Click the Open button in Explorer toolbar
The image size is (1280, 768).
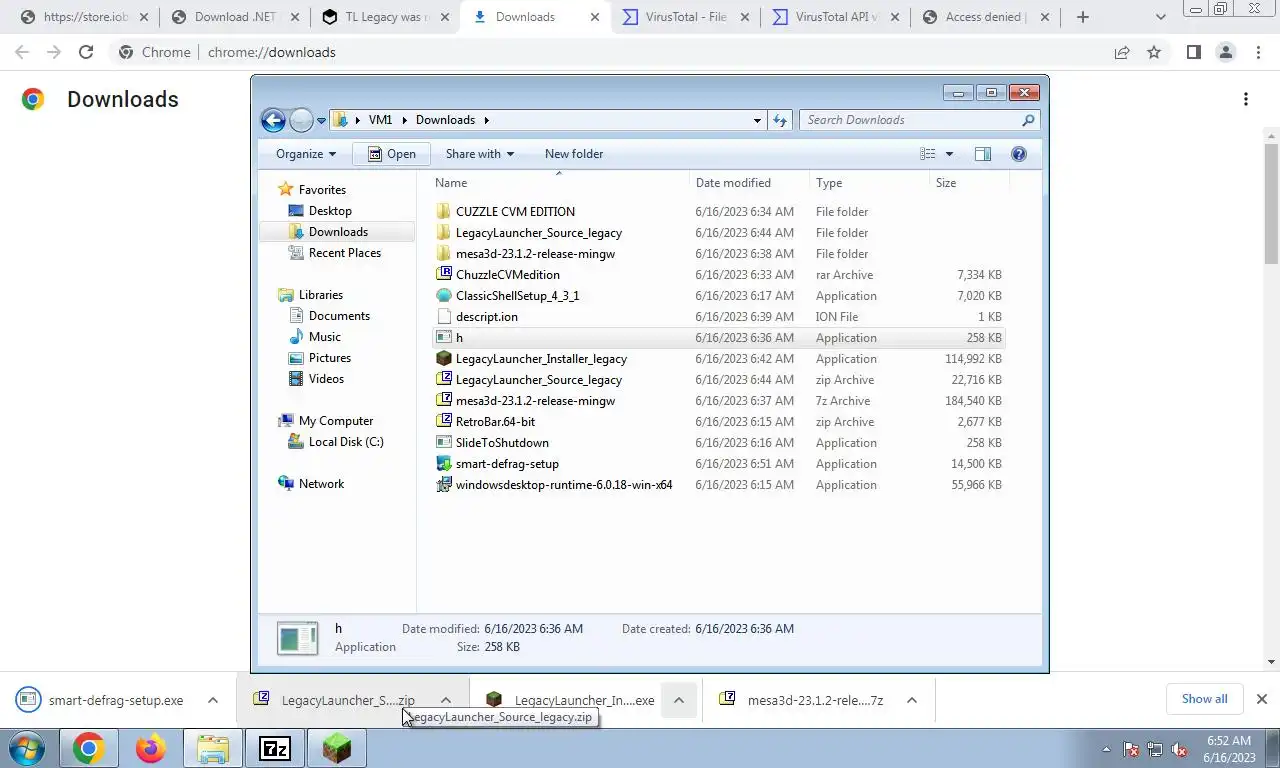point(391,154)
